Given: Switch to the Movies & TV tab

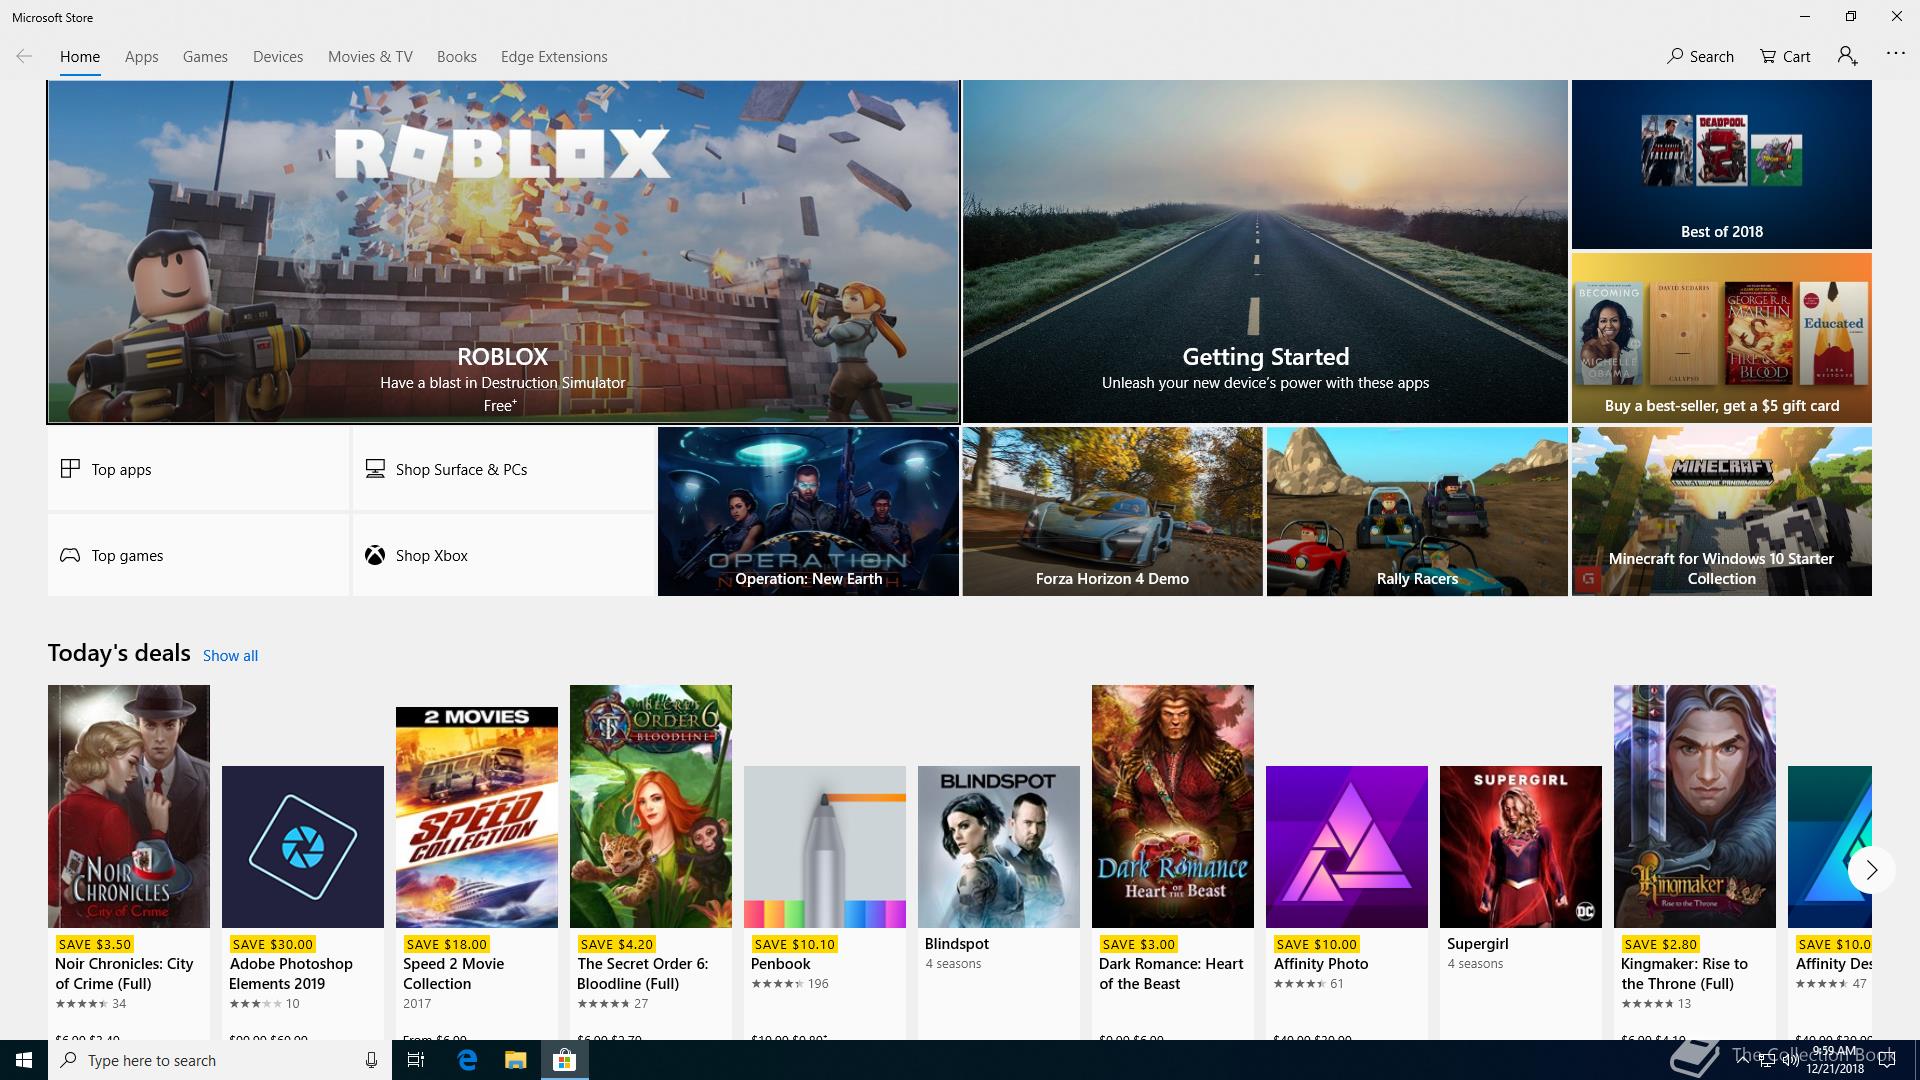Looking at the screenshot, I should tap(370, 57).
